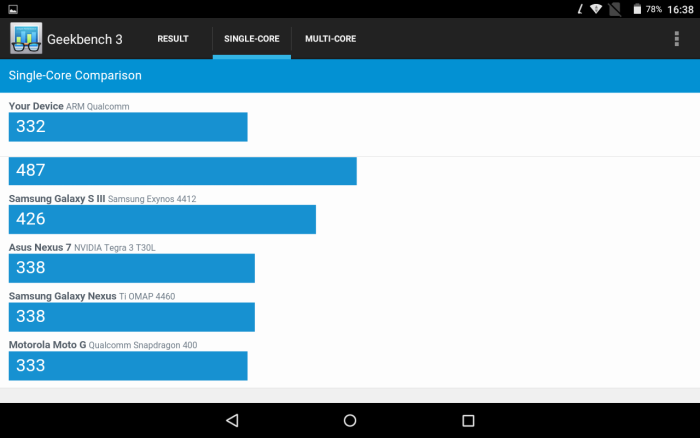Tap the Android back navigation button
This screenshot has width=700, height=438.
232,420
